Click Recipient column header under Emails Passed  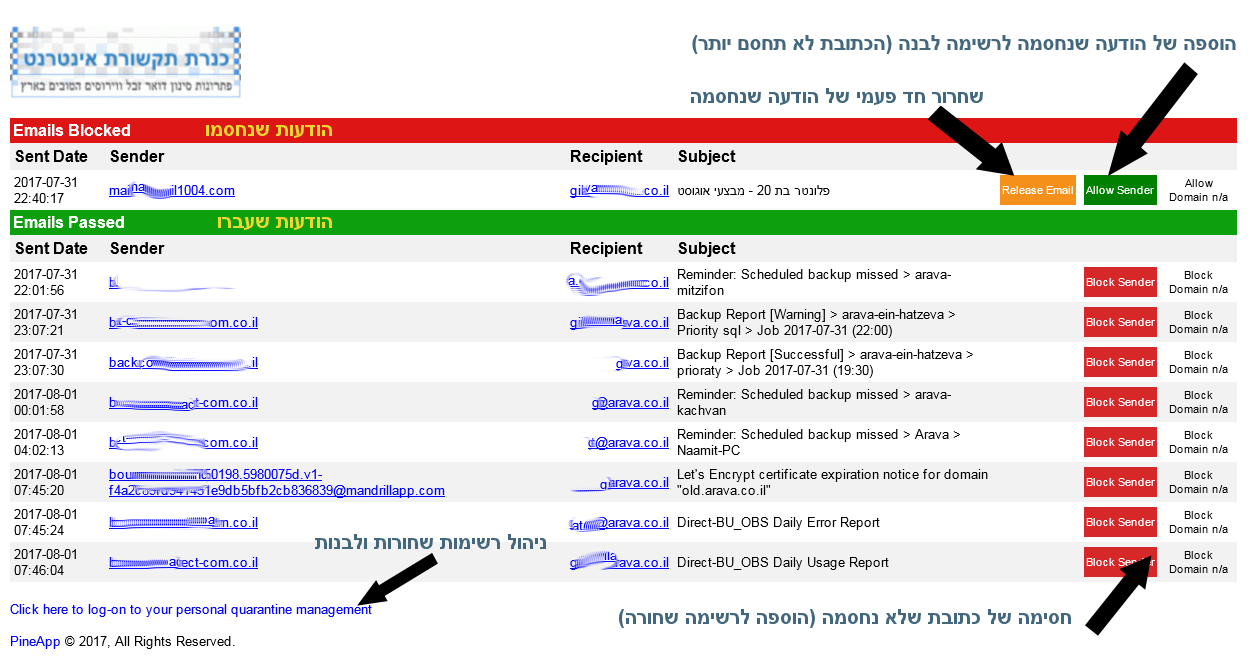click(606, 248)
